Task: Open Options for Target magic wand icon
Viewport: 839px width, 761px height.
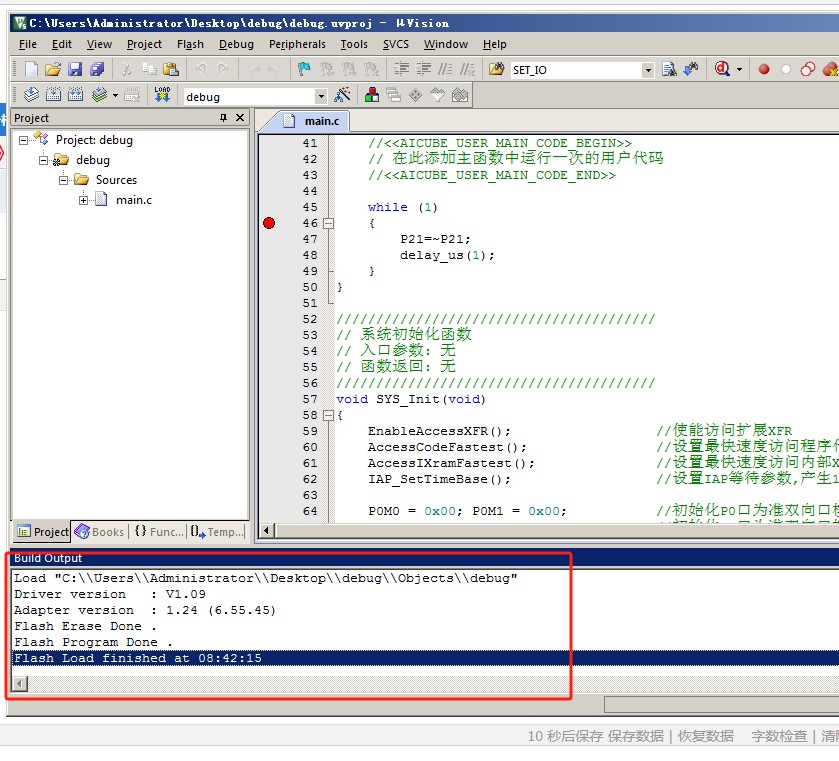Action: coord(342,95)
